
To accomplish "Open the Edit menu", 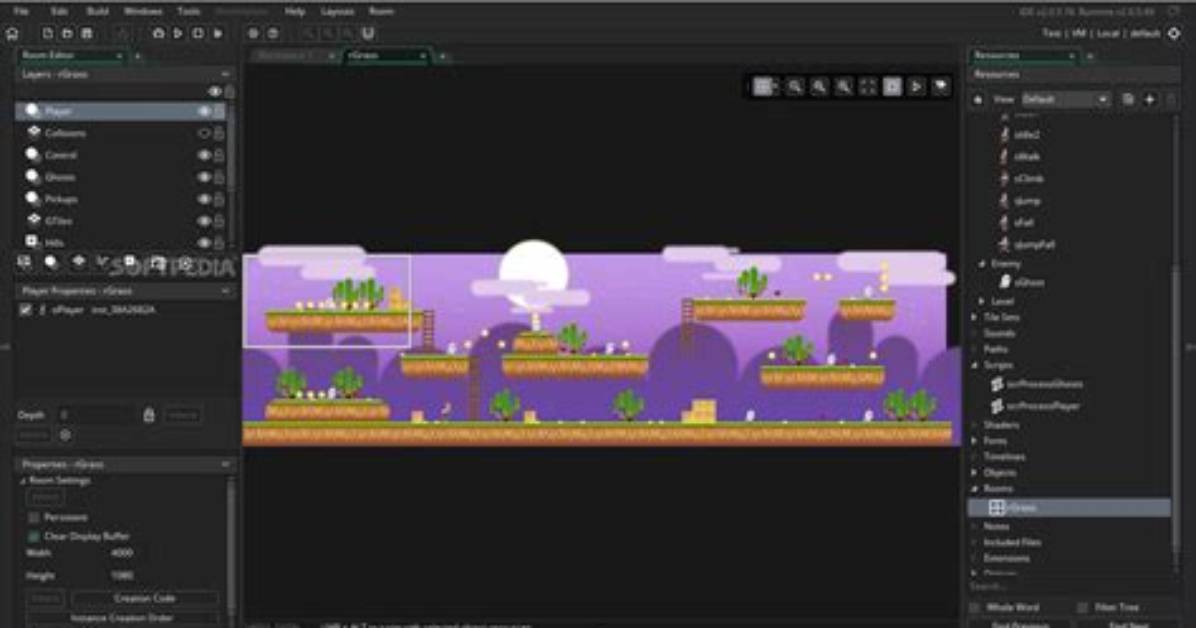I will 59,11.
